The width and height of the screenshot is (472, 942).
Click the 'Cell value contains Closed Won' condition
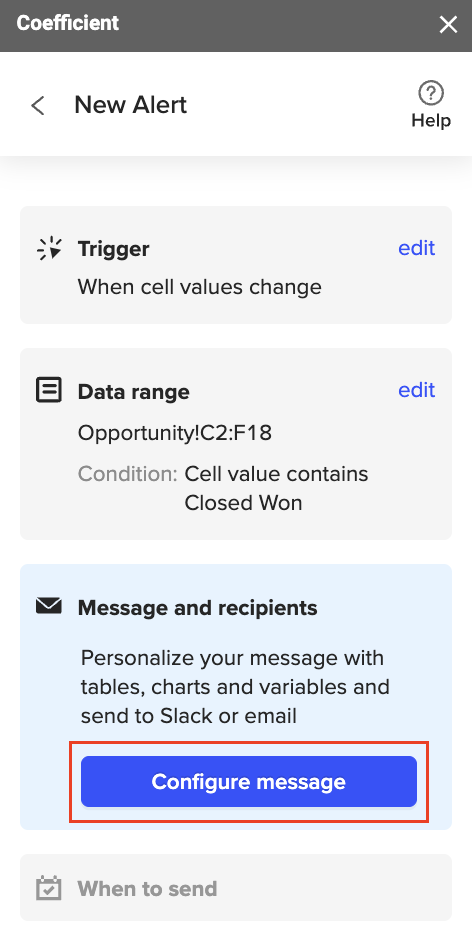pyautogui.click(x=276, y=488)
